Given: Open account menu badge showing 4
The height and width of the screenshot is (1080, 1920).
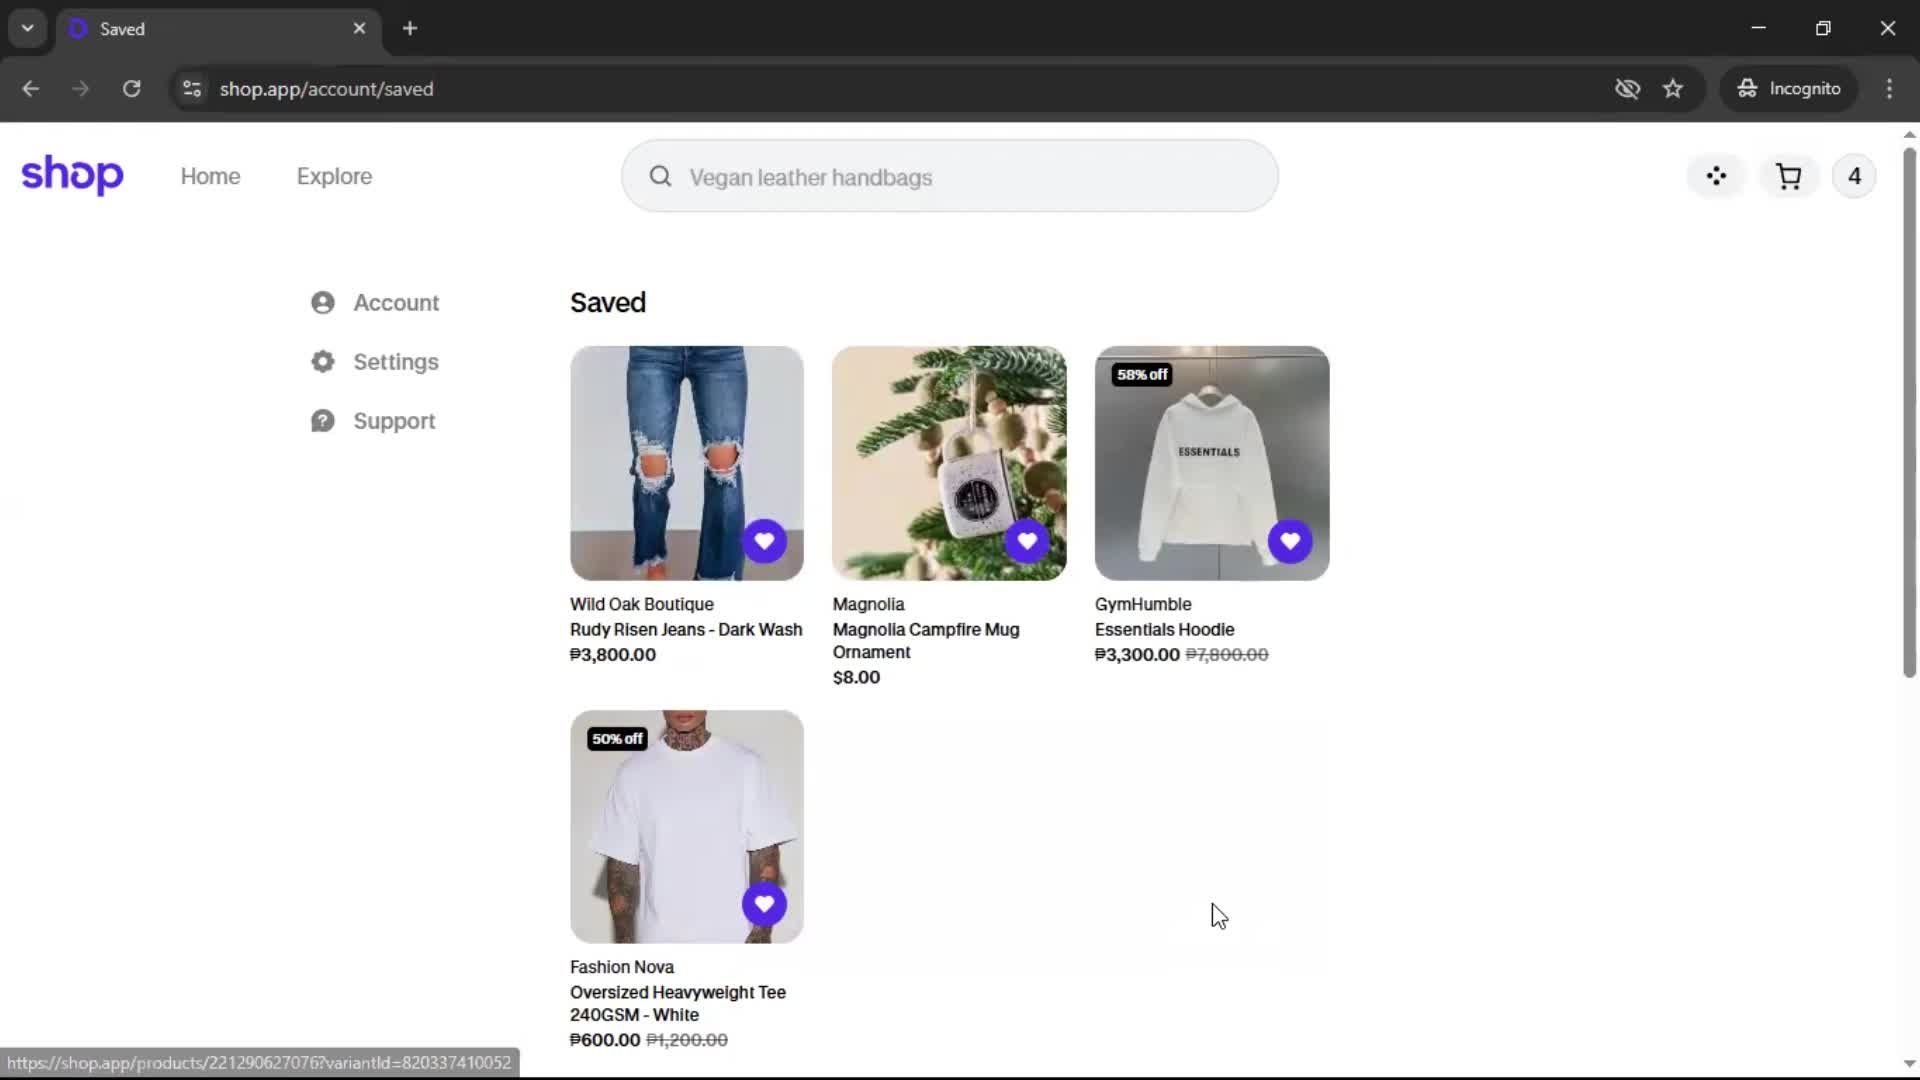Looking at the screenshot, I should (x=1854, y=177).
